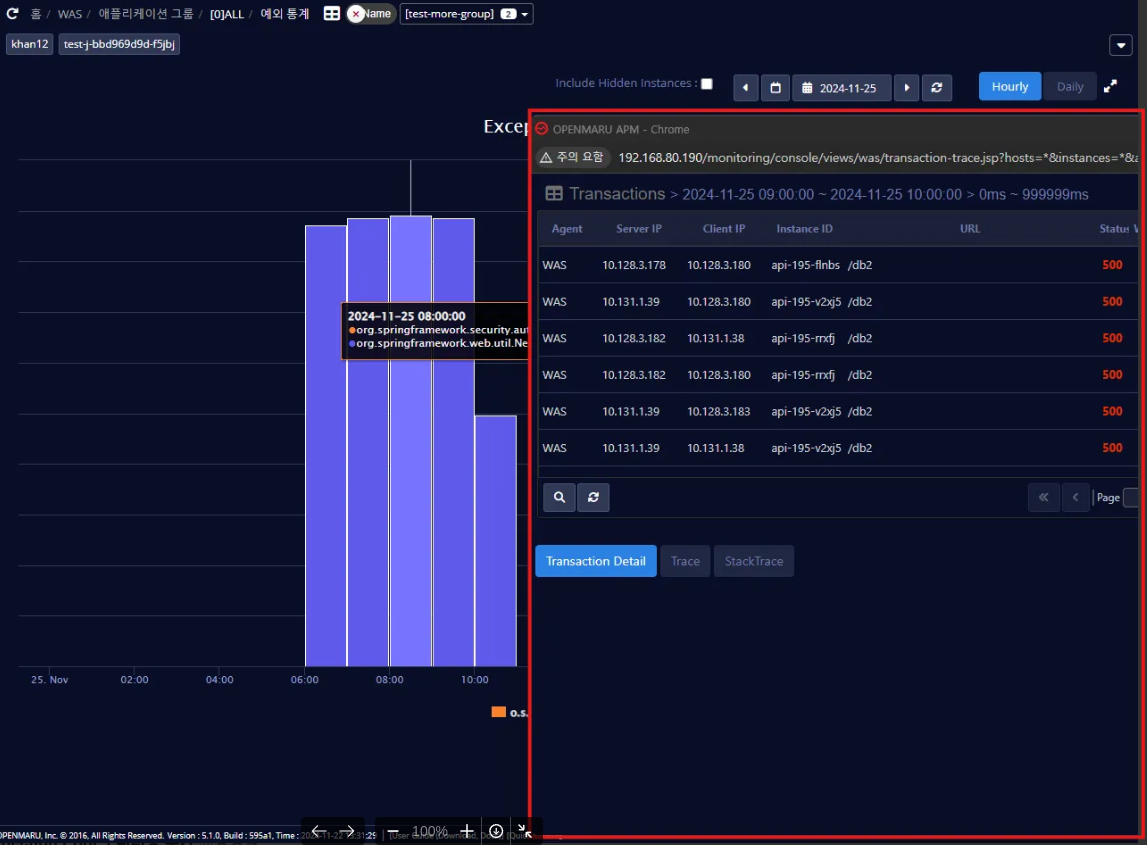Expand the instance list dropdown arrow
The height and width of the screenshot is (845, 1147).
click(1120, 45)
